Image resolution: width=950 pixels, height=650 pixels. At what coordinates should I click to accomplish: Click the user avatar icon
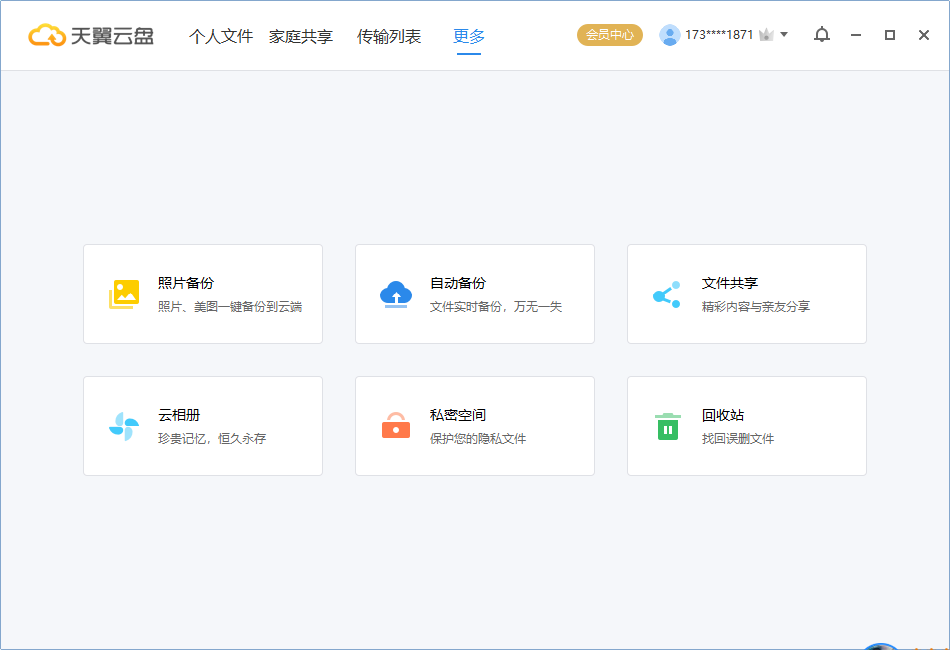[670, 35]
